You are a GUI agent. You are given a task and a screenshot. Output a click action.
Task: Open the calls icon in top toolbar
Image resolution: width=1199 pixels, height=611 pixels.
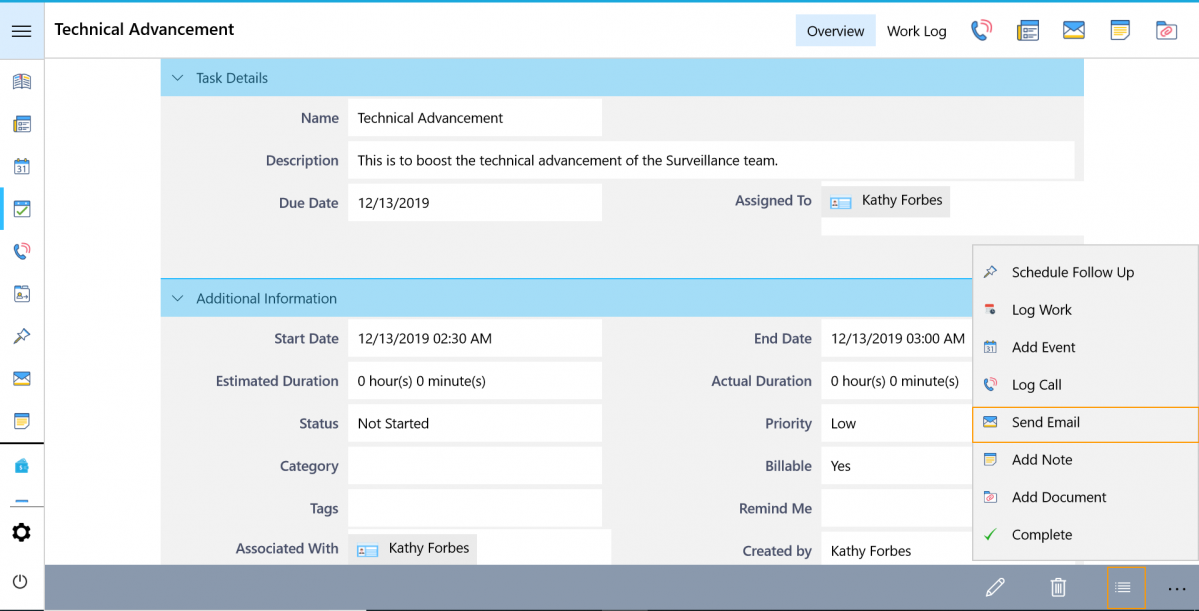[981, 31]
